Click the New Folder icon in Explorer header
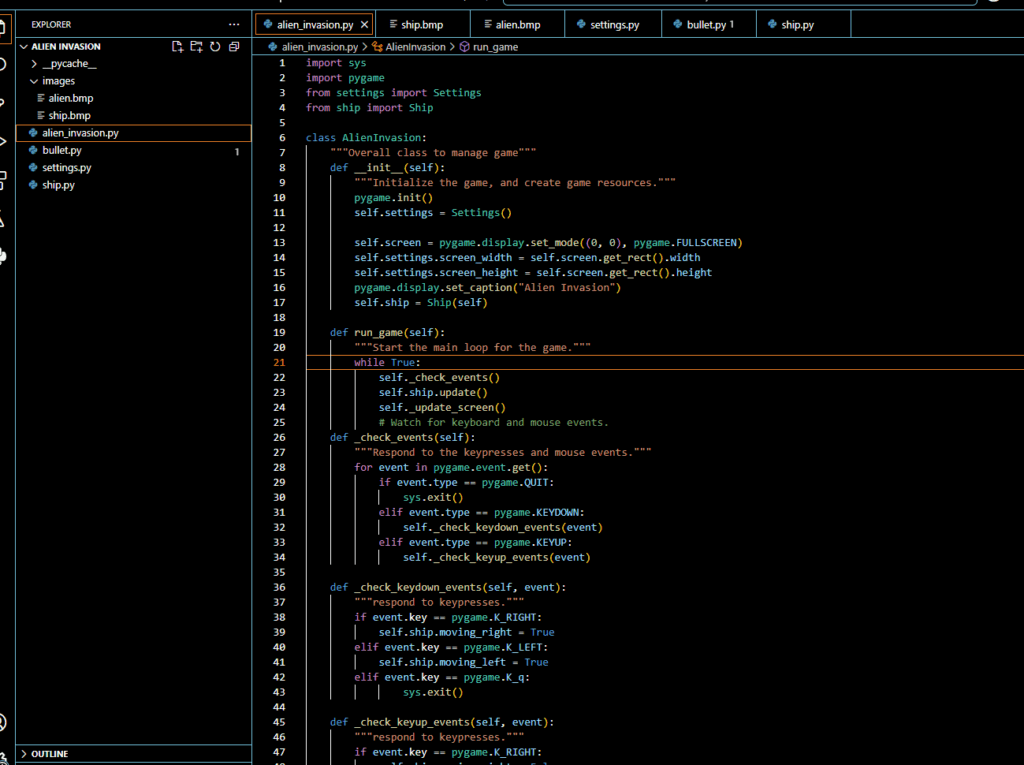Viewport: 1024px width, 765px height. tap(196, 47)
